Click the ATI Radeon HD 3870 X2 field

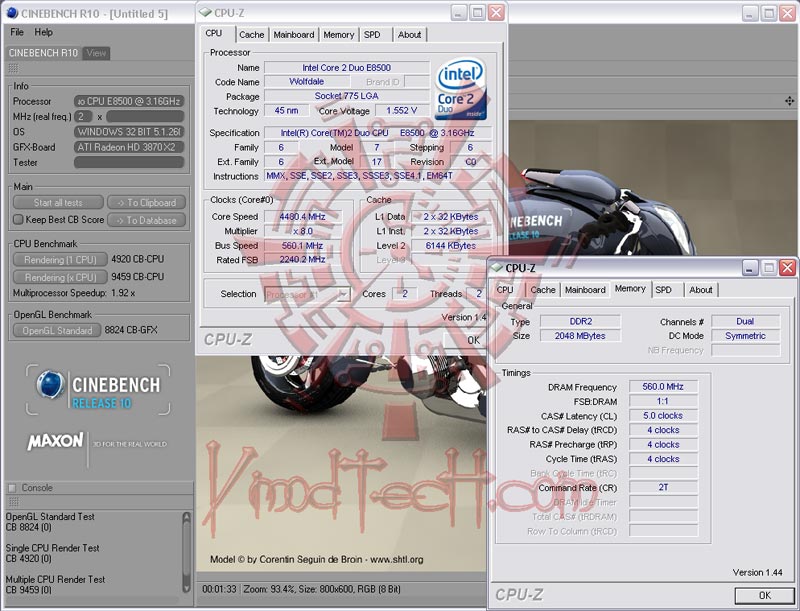(129, 147)
